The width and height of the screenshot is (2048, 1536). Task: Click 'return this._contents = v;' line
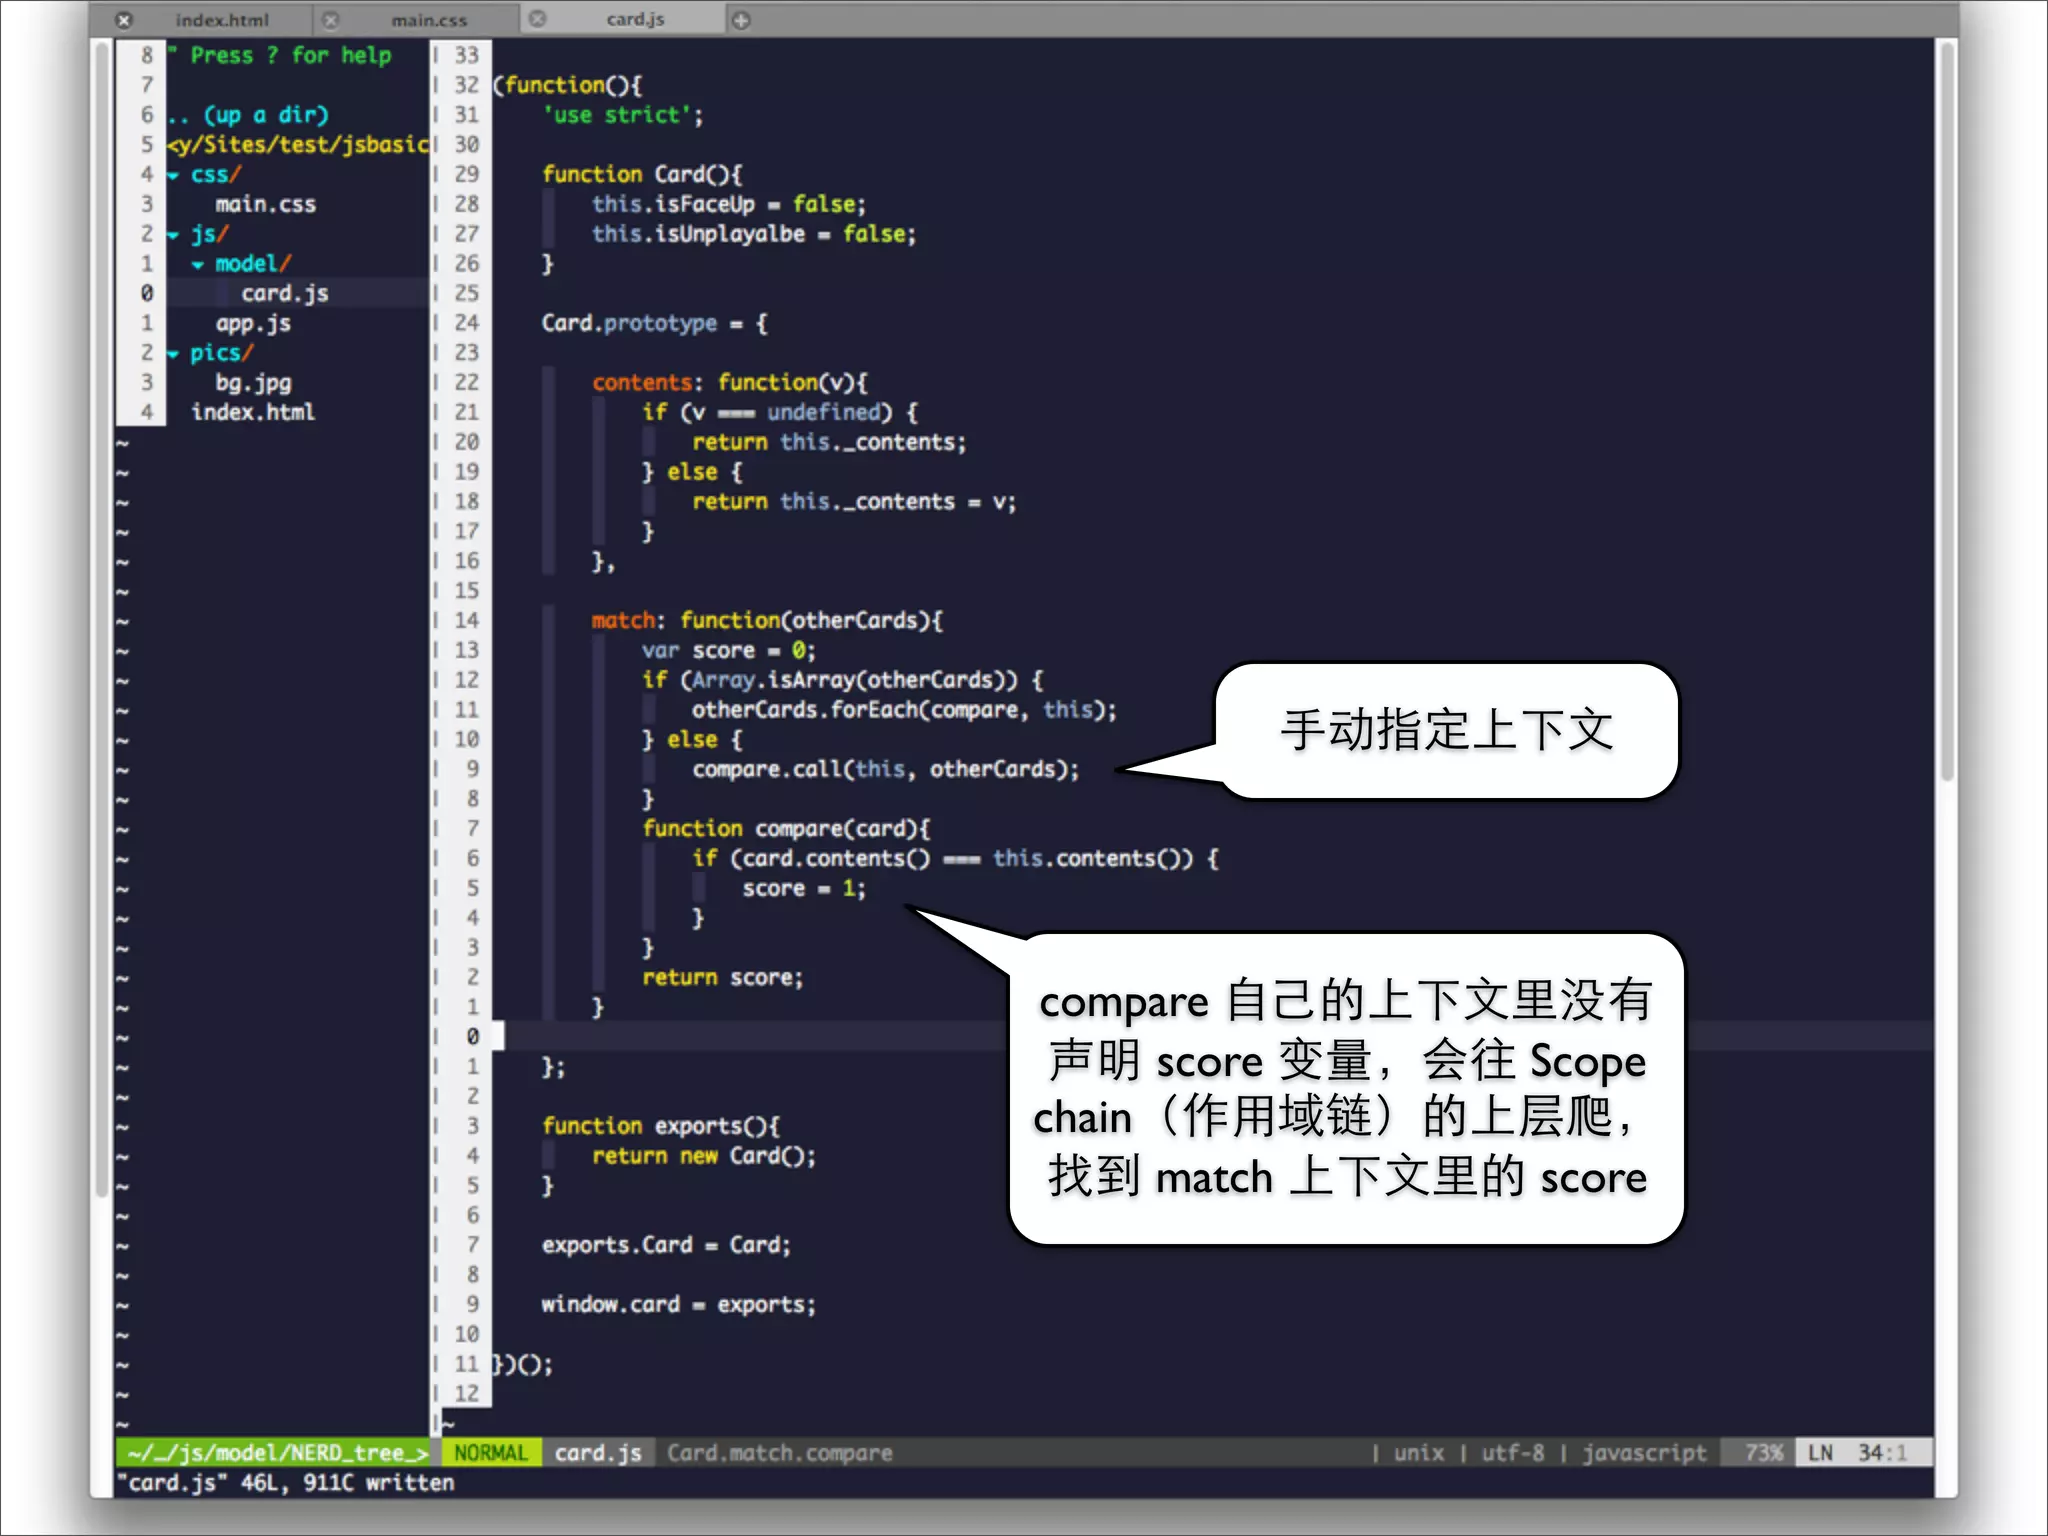coord(855,502)
